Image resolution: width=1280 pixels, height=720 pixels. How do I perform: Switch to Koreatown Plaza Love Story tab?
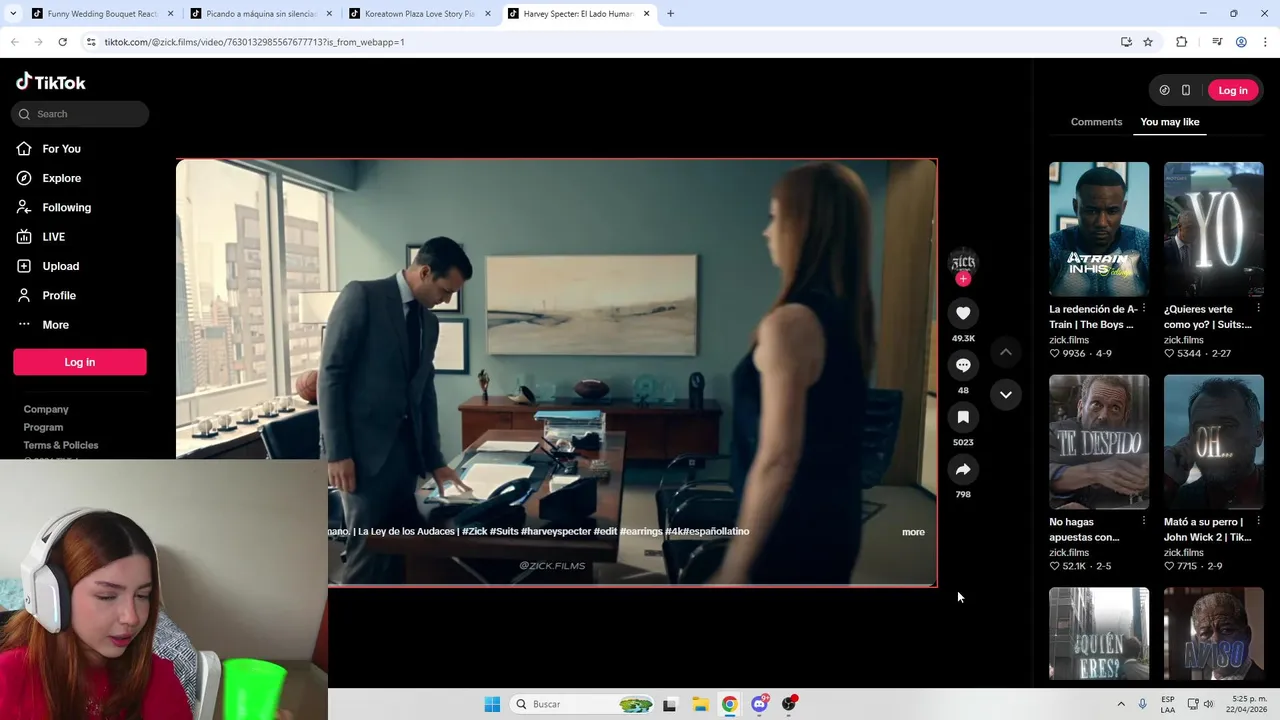tap(420, 14)
